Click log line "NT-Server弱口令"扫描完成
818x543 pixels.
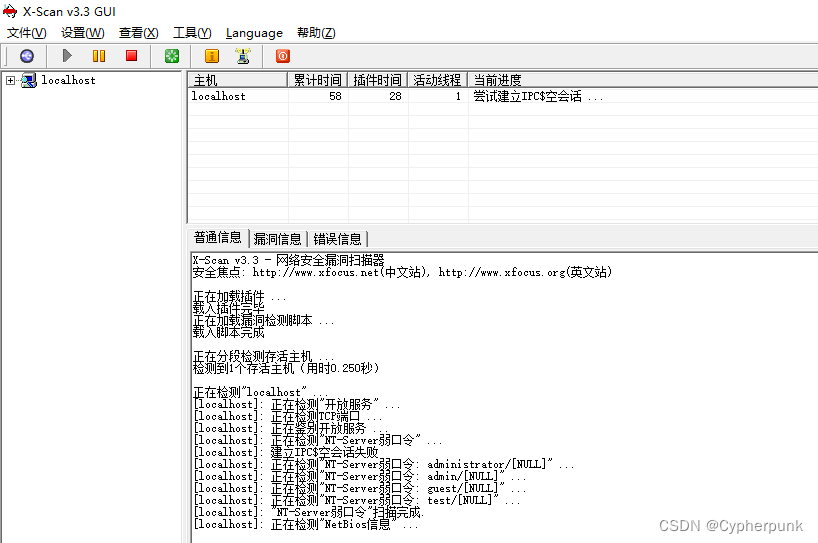click(x=308, y=512)
